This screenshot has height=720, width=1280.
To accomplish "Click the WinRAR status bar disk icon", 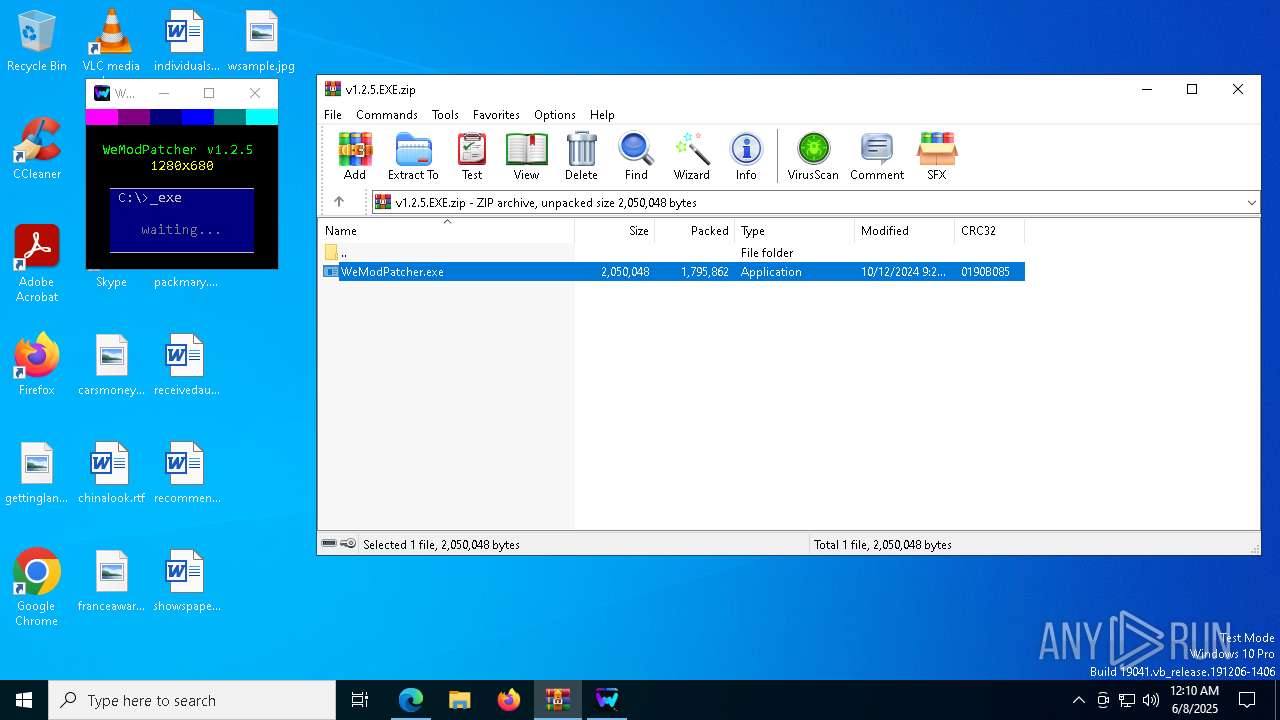I will pyautogui.click(x=329, y=544).
